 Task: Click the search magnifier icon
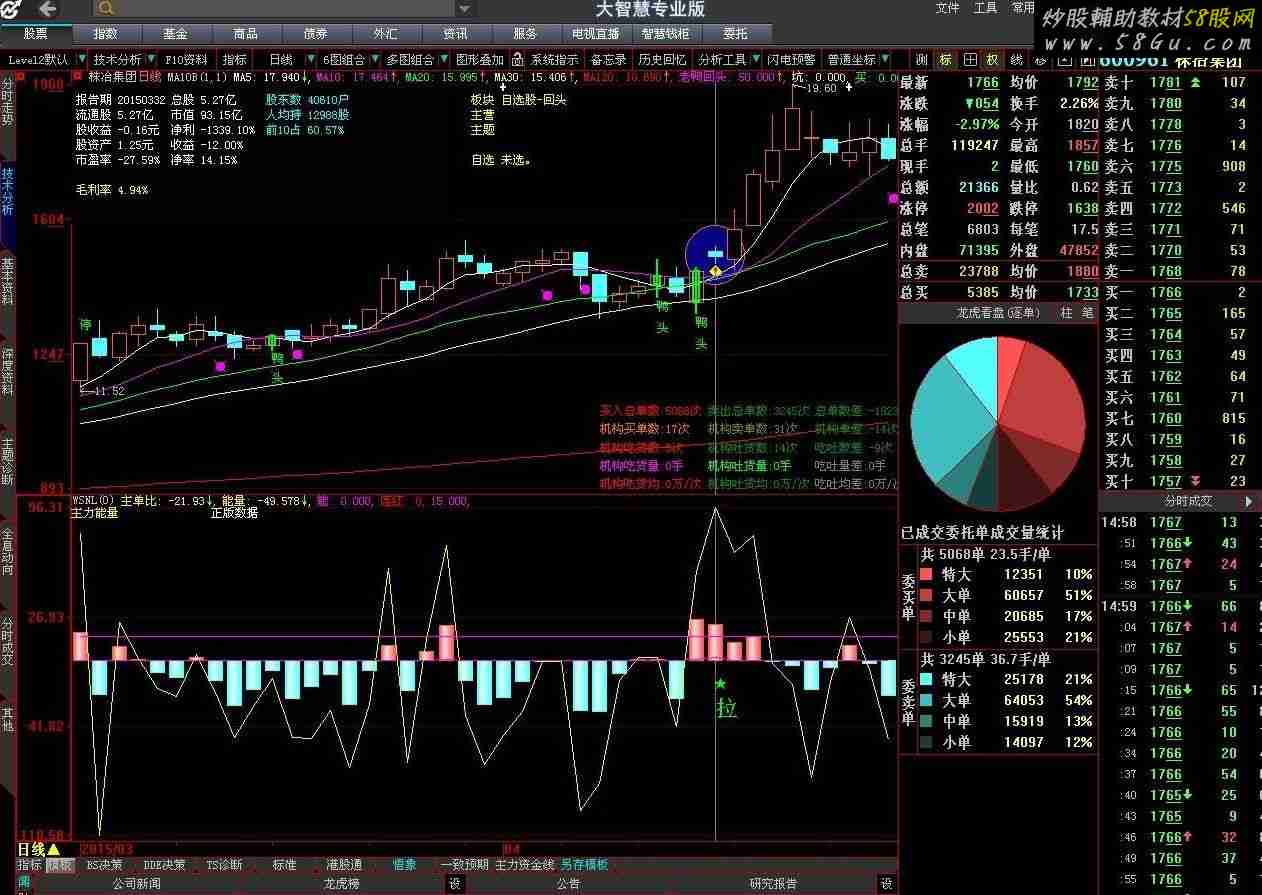point(106,9)
